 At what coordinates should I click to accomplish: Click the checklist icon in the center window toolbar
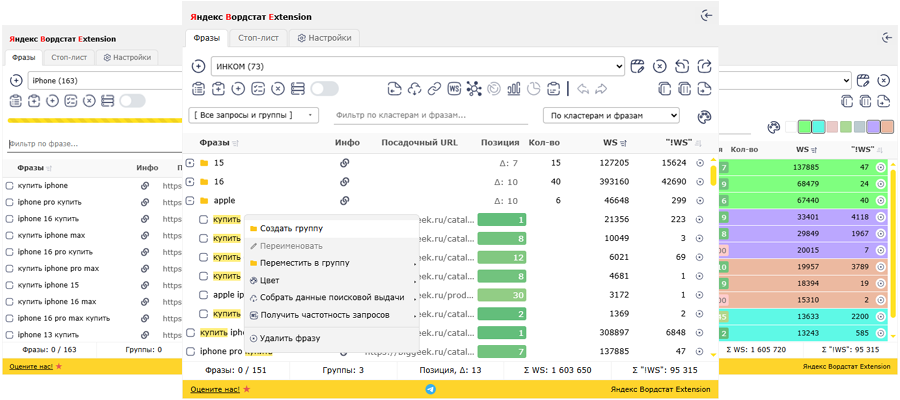click(x=258, y=89)
